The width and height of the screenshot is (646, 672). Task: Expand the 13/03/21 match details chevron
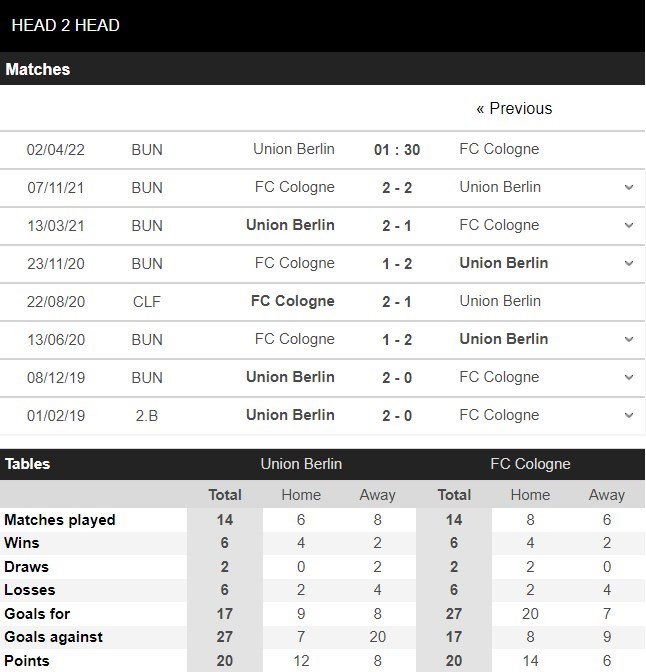pos(628,225)
